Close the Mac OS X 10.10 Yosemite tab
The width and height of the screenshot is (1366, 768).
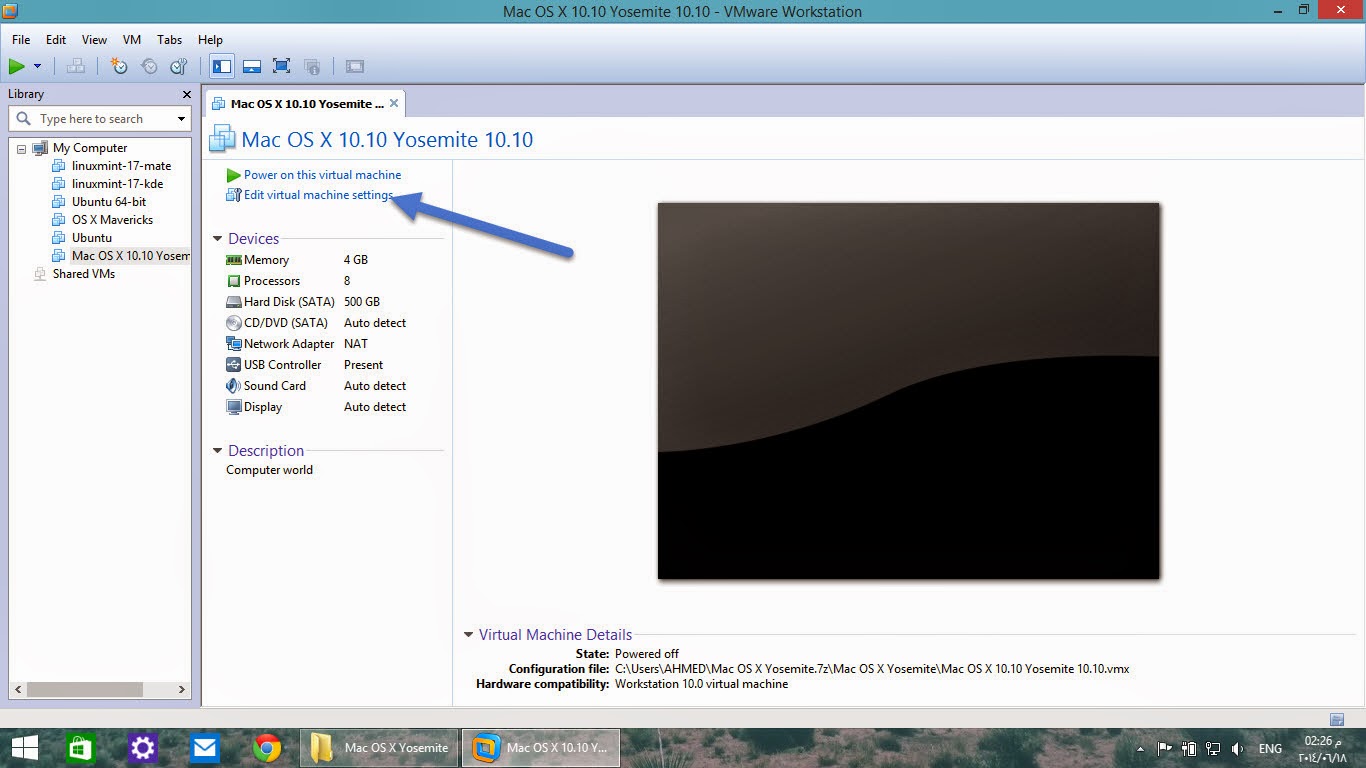(x=394, y=103)
